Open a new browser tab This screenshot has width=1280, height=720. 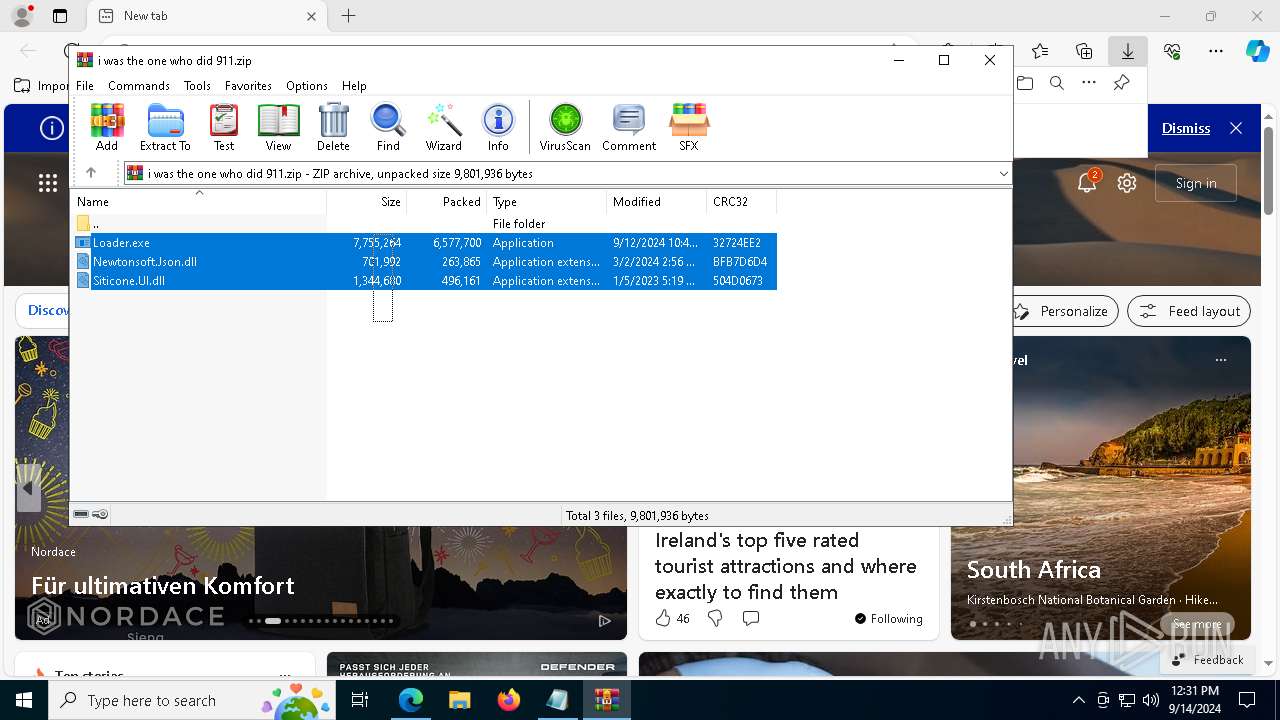pyautogui.click(x=348, y=16)
